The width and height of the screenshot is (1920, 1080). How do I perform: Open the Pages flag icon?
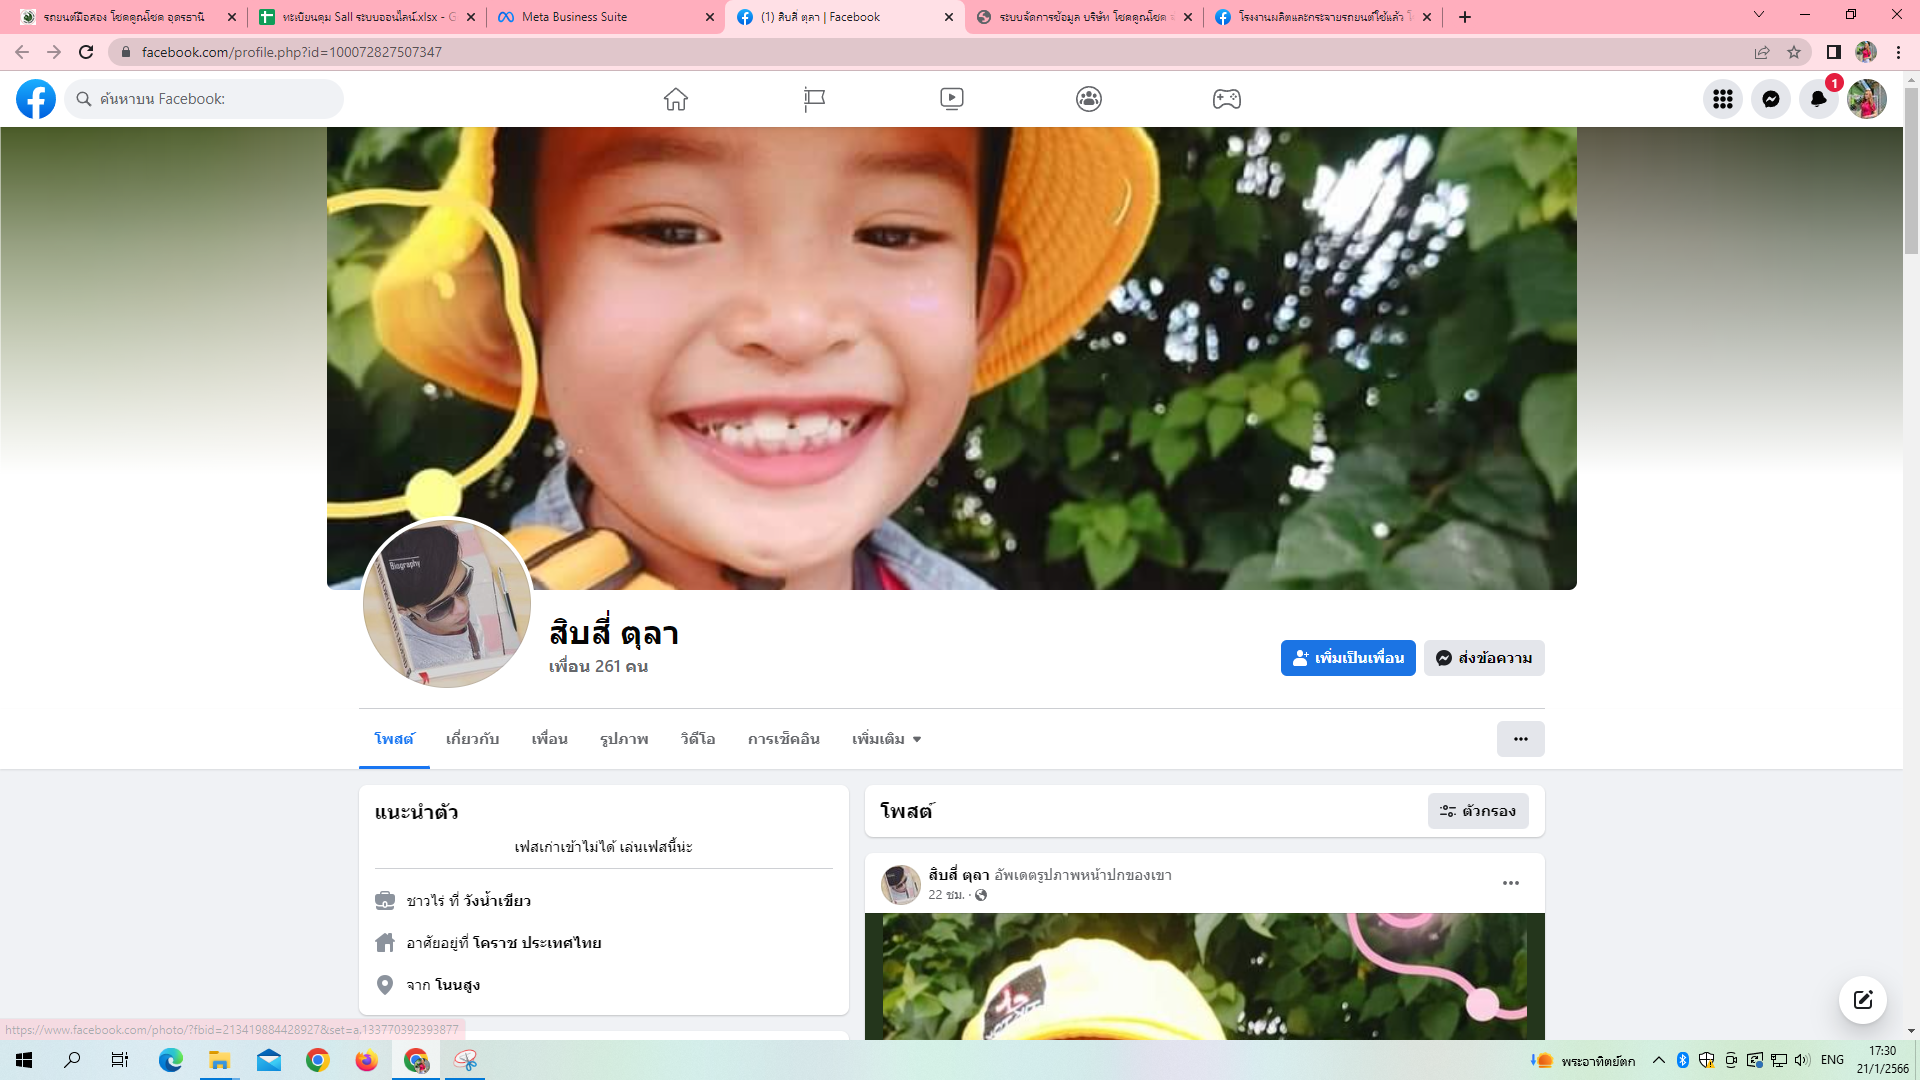point(814,99)
